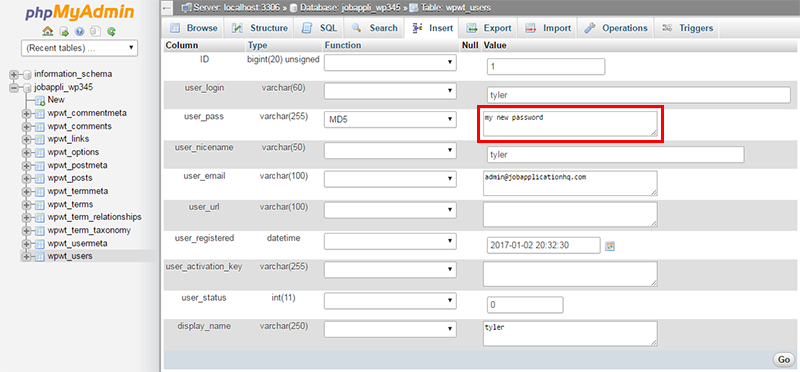Go to the Import tab
This screenshot has width=800, height=372.
pyautogui.click(x=548, y=28)
